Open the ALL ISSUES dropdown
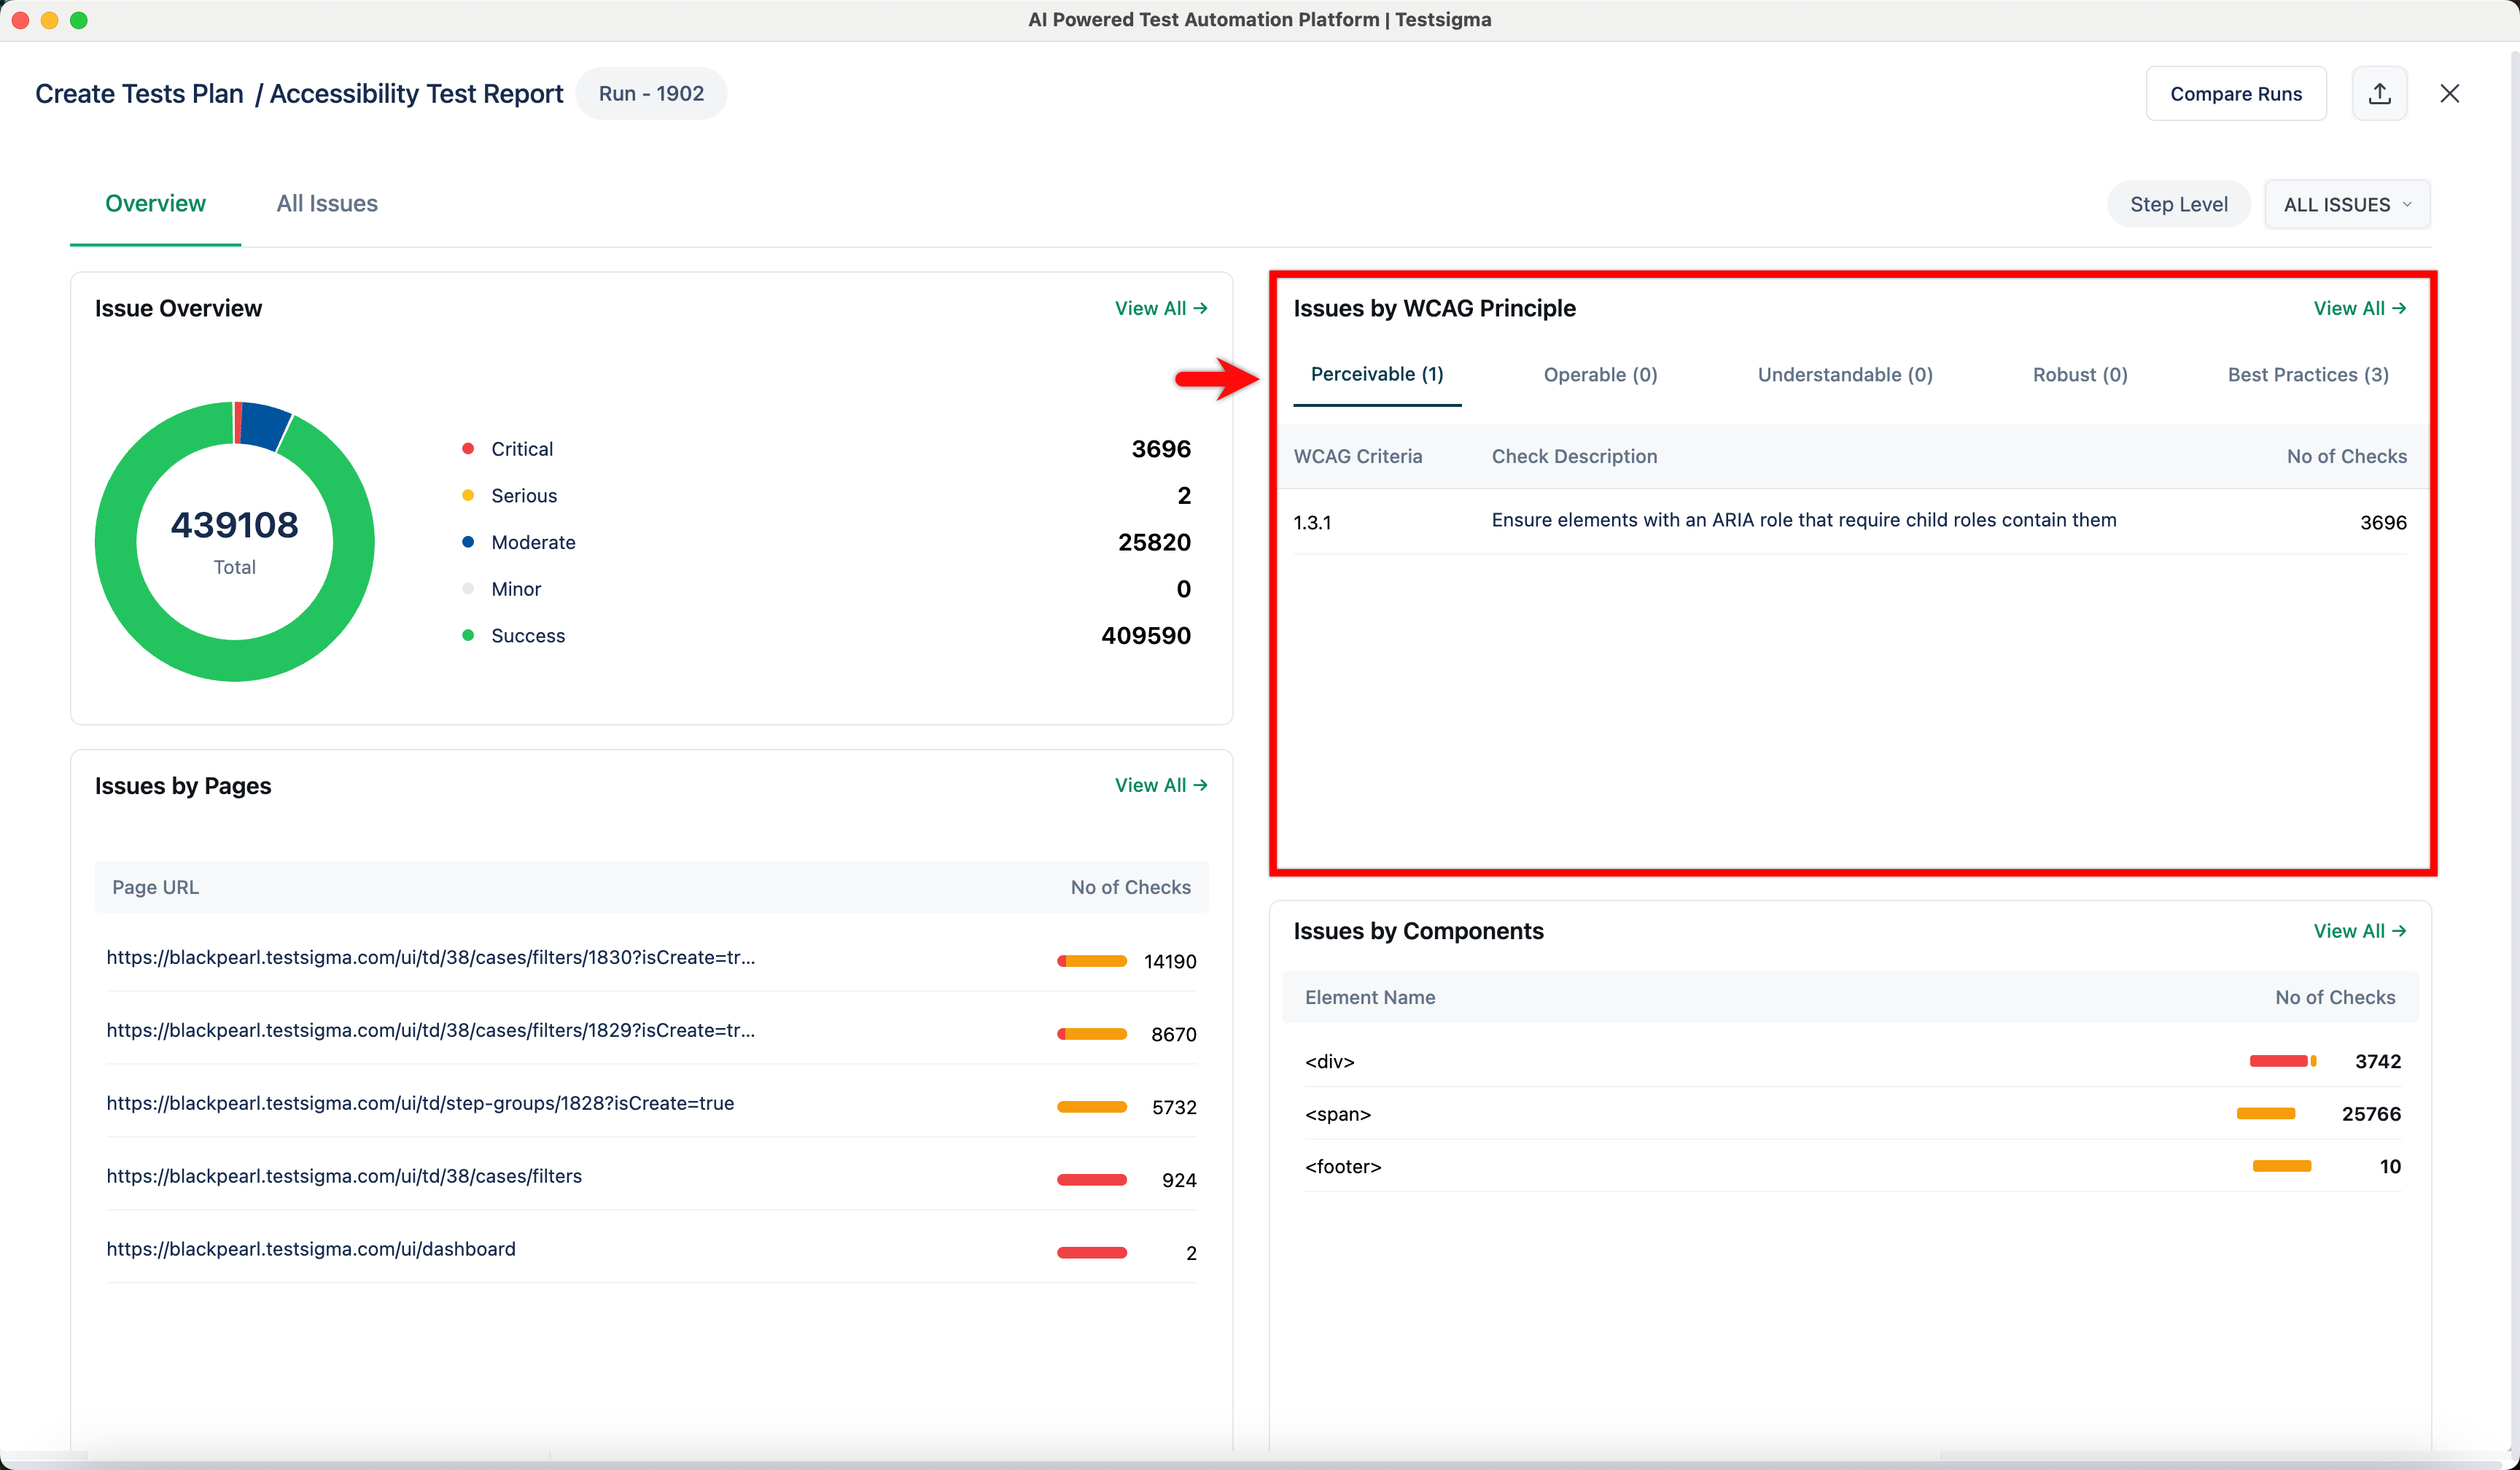Screen dimensions: 2520x1470 (2346, 204)
